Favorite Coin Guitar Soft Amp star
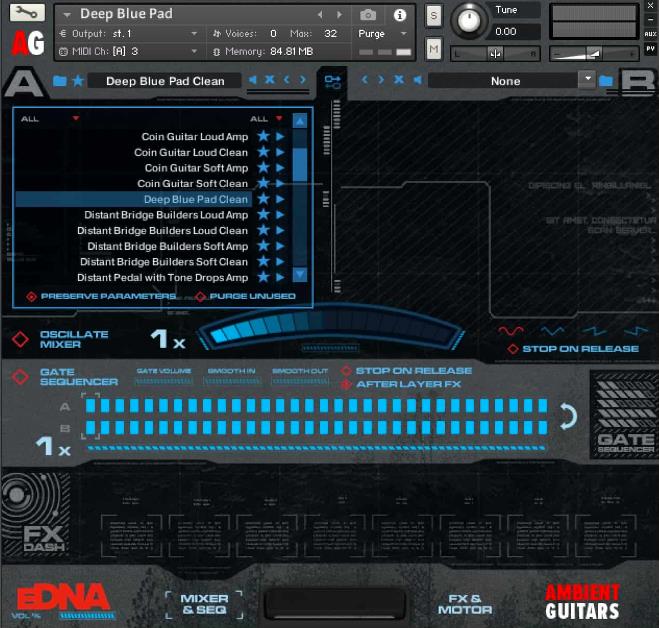The height and width of the screenshot is (628, 659). click(264, 168)
